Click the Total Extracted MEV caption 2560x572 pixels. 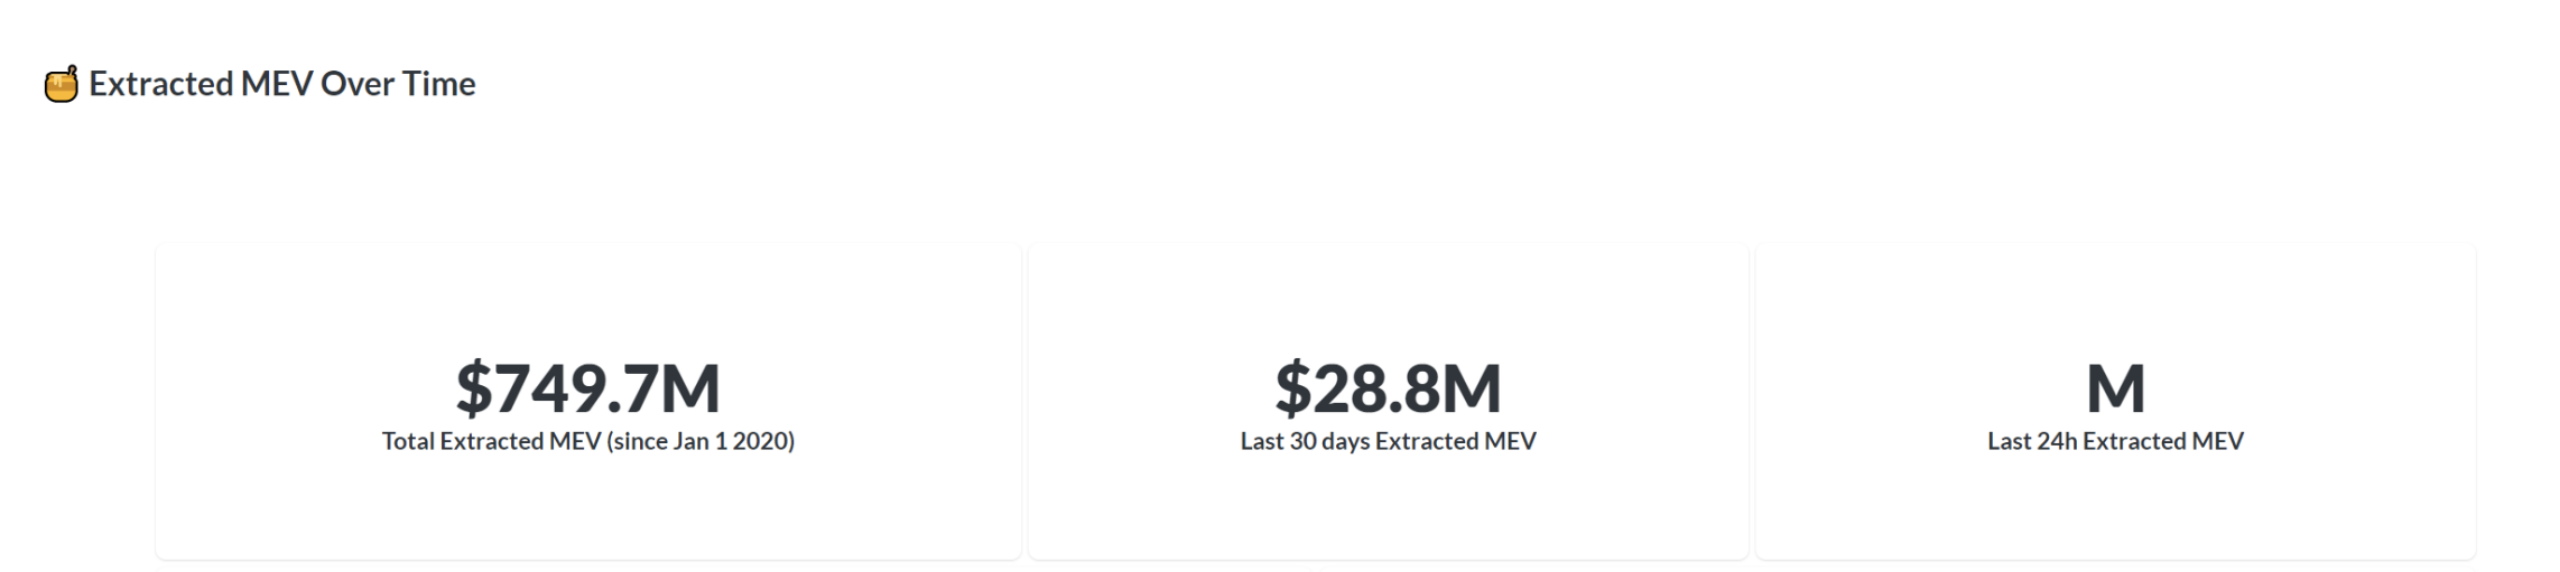pos(588,441)
